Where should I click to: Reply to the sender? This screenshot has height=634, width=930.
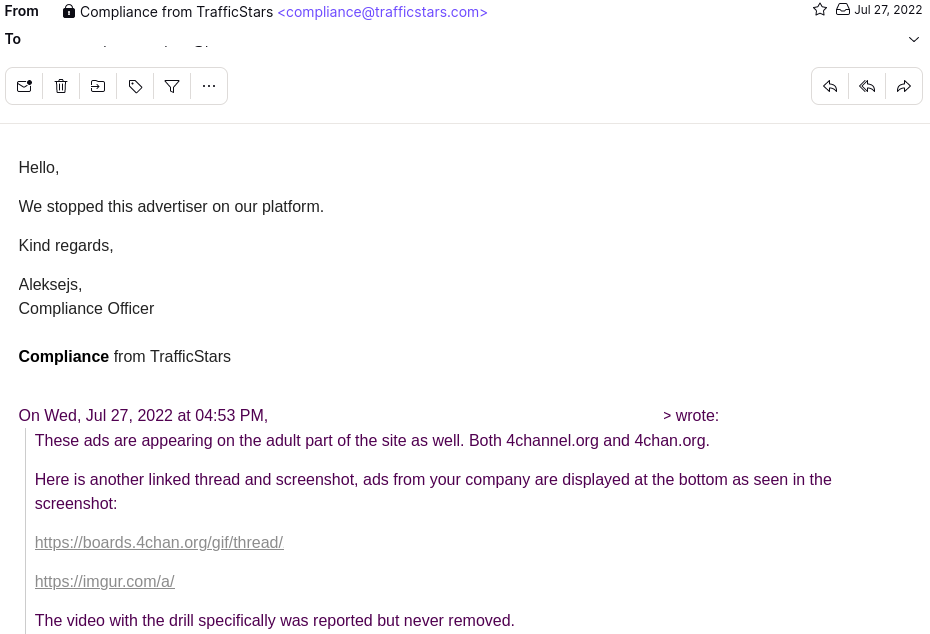point(830,86)
